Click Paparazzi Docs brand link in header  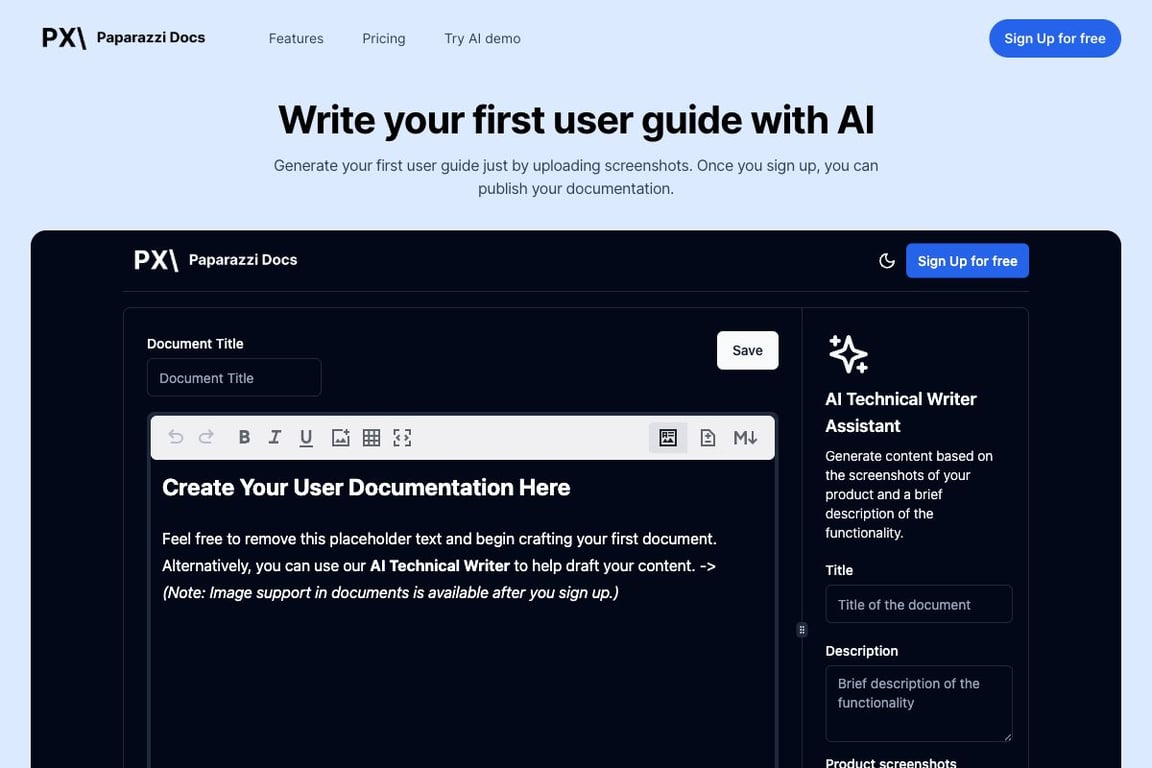tap(151, 37)
